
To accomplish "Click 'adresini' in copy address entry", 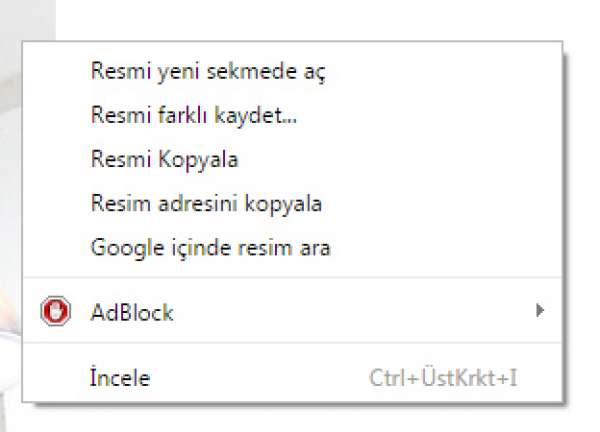I will pyautogui.click(x=198, y=203).
